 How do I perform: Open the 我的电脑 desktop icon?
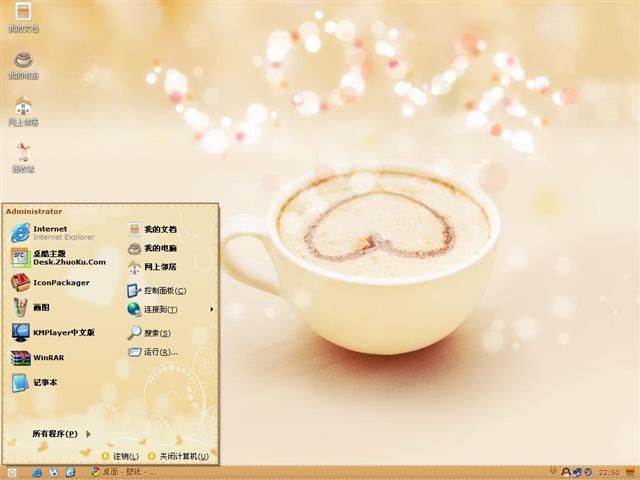coord(23,65)
